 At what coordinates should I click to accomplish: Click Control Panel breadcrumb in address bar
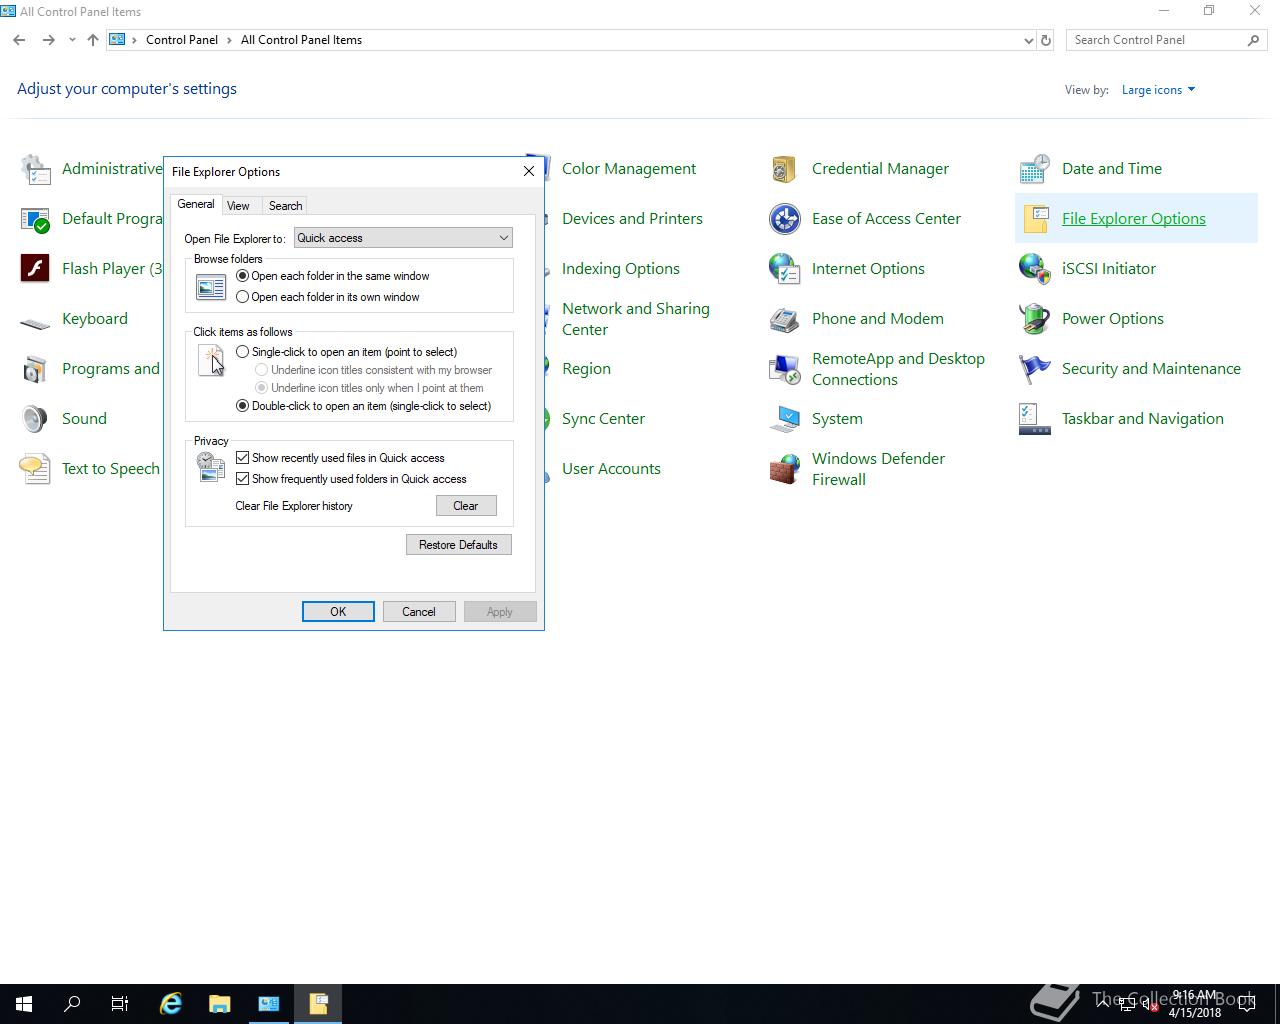(182, 40)
